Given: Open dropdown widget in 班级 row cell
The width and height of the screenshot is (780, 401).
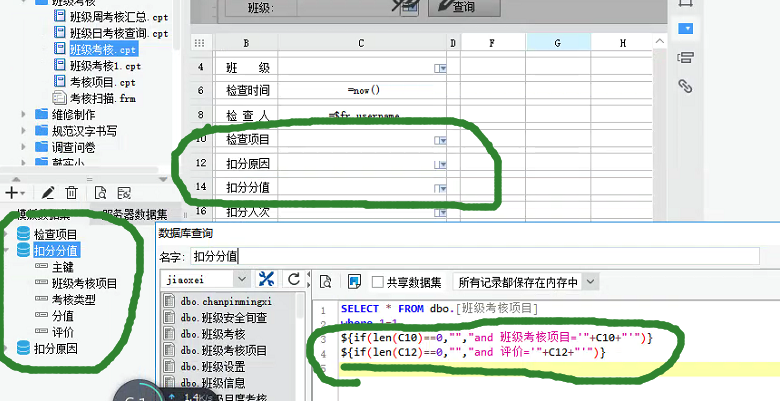Looking at the screenshot, I should click(440, 69).
